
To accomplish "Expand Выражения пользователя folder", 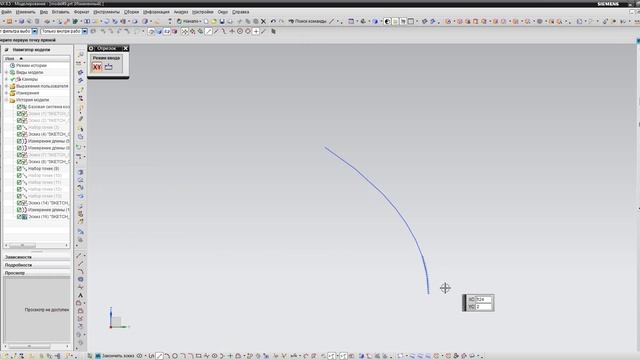I will pos(6,86).
